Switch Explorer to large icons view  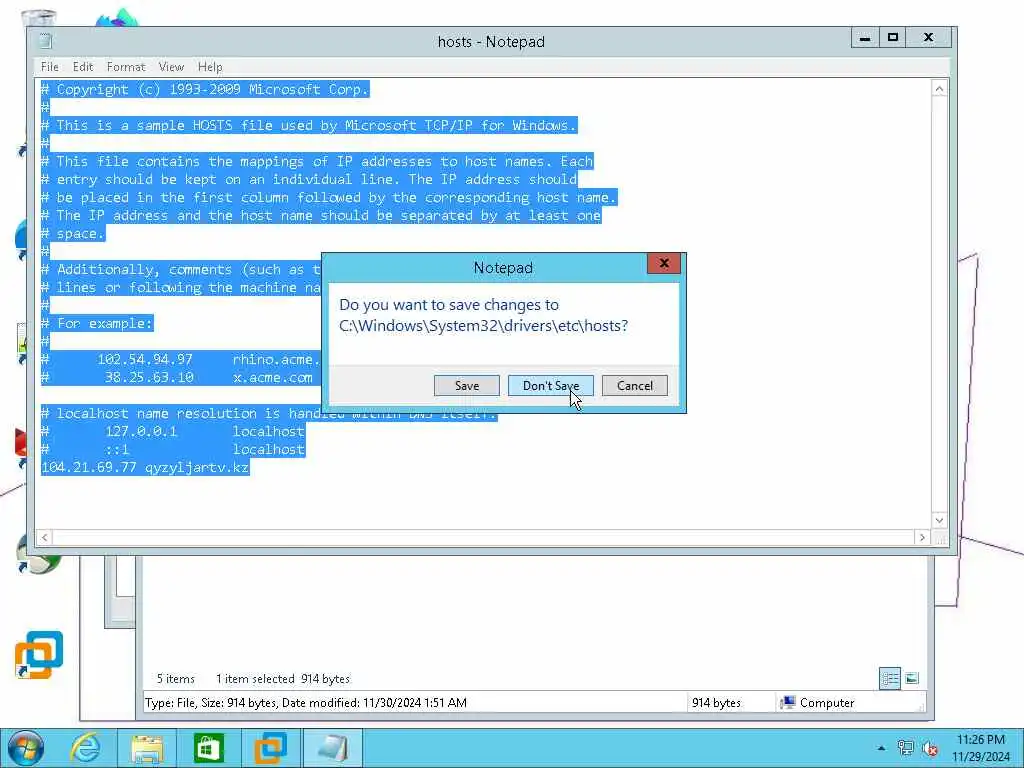tap(912, 678)
